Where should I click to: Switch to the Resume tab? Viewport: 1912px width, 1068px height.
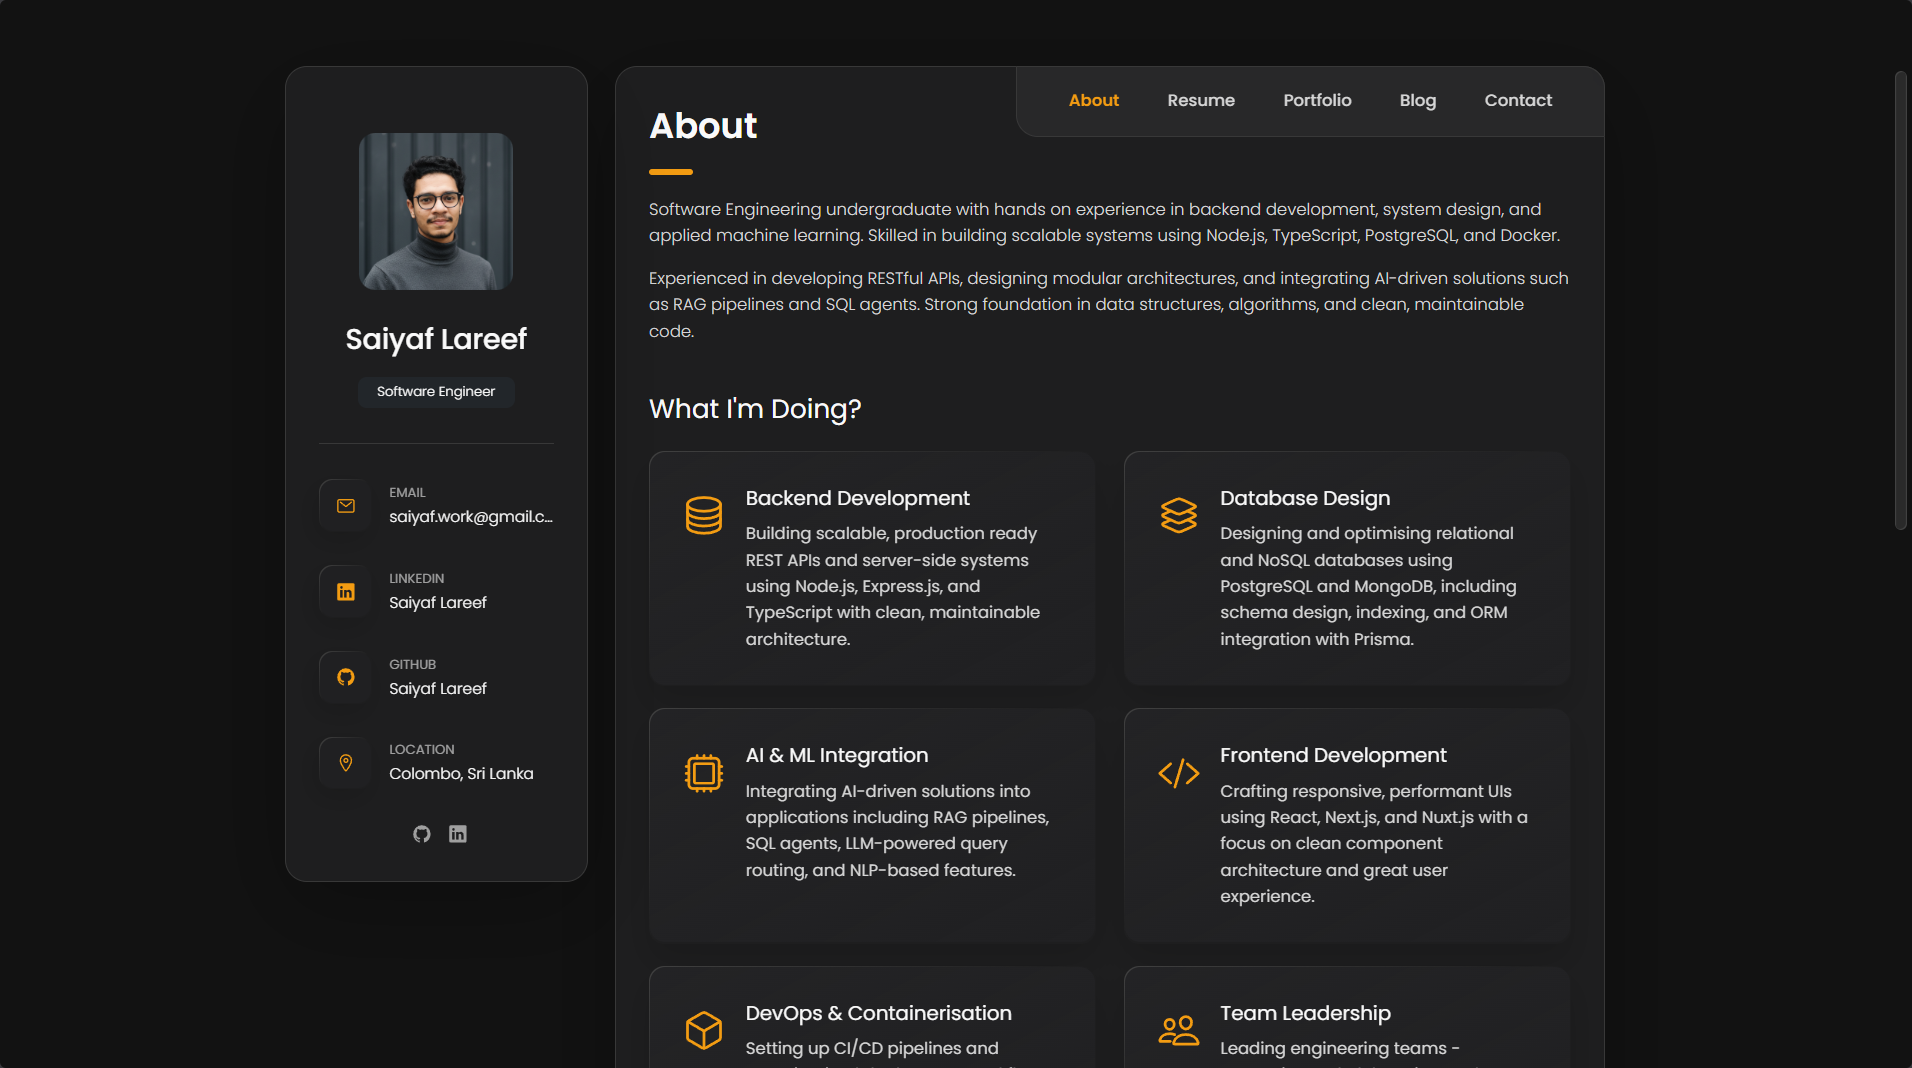[1200, 101]
